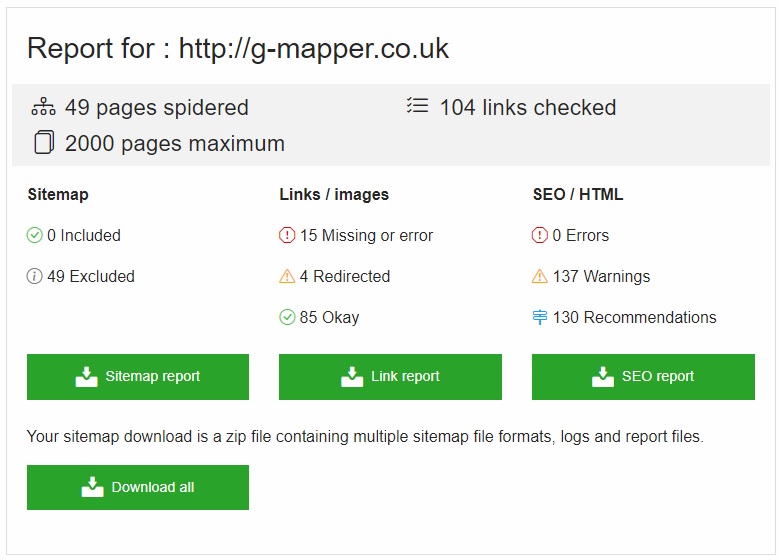Click the red error icon beside 0 Errors

coord(540,236)
